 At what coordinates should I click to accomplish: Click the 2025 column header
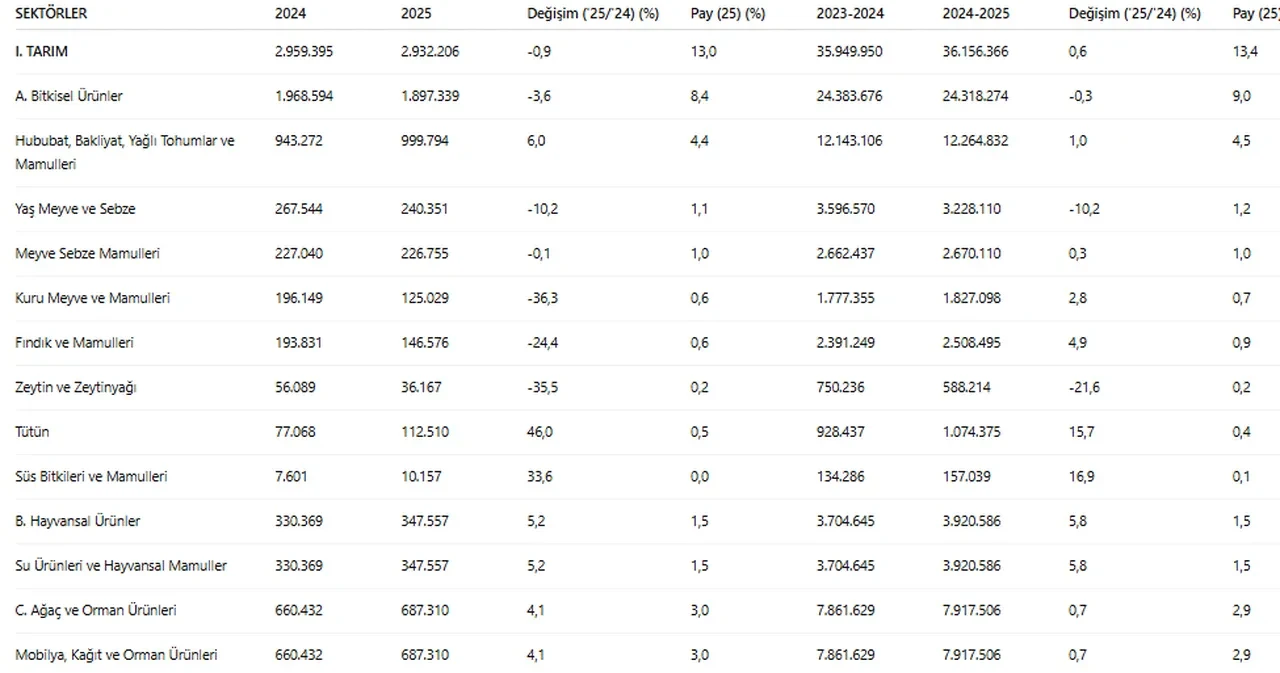(416, 14)
